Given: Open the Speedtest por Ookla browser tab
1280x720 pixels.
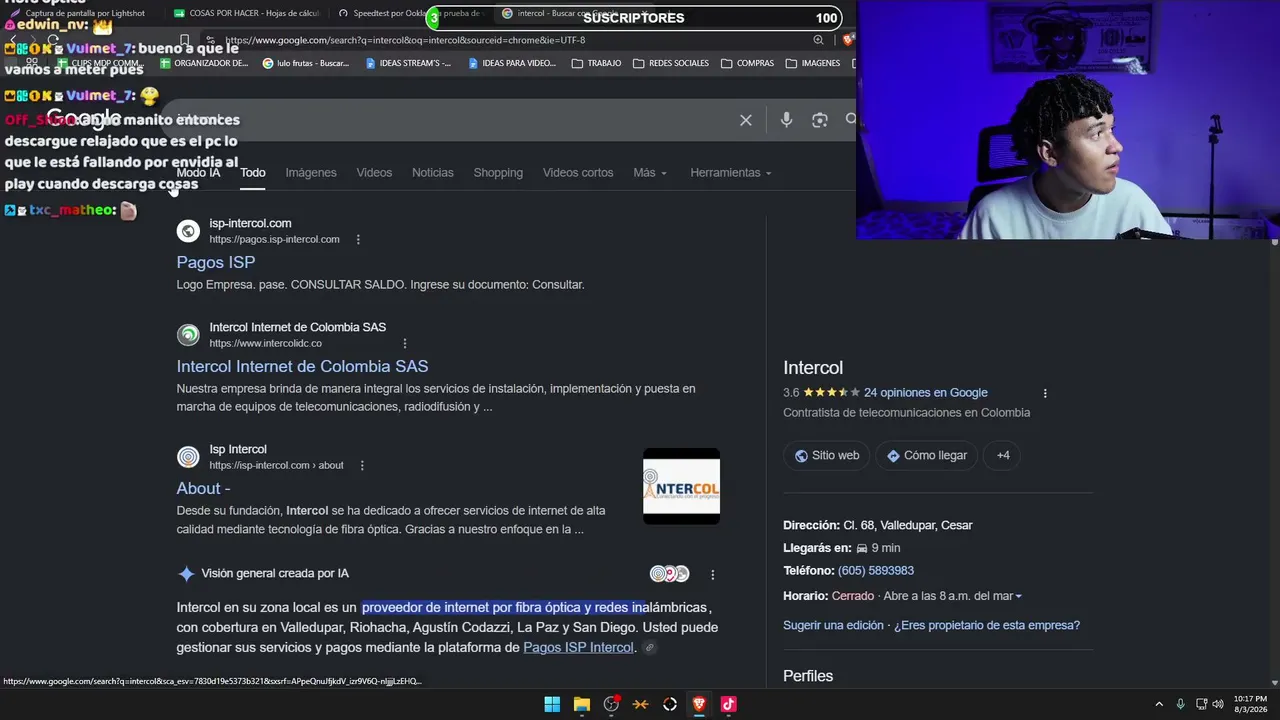Looking at the screenshot, I should [x=410, y=14].
